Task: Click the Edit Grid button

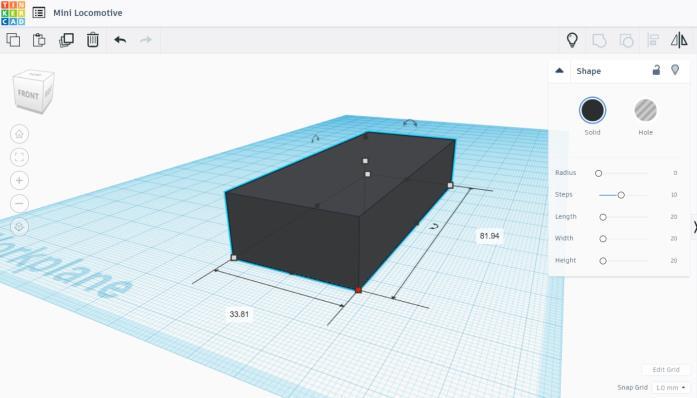Action: [665, 370]
